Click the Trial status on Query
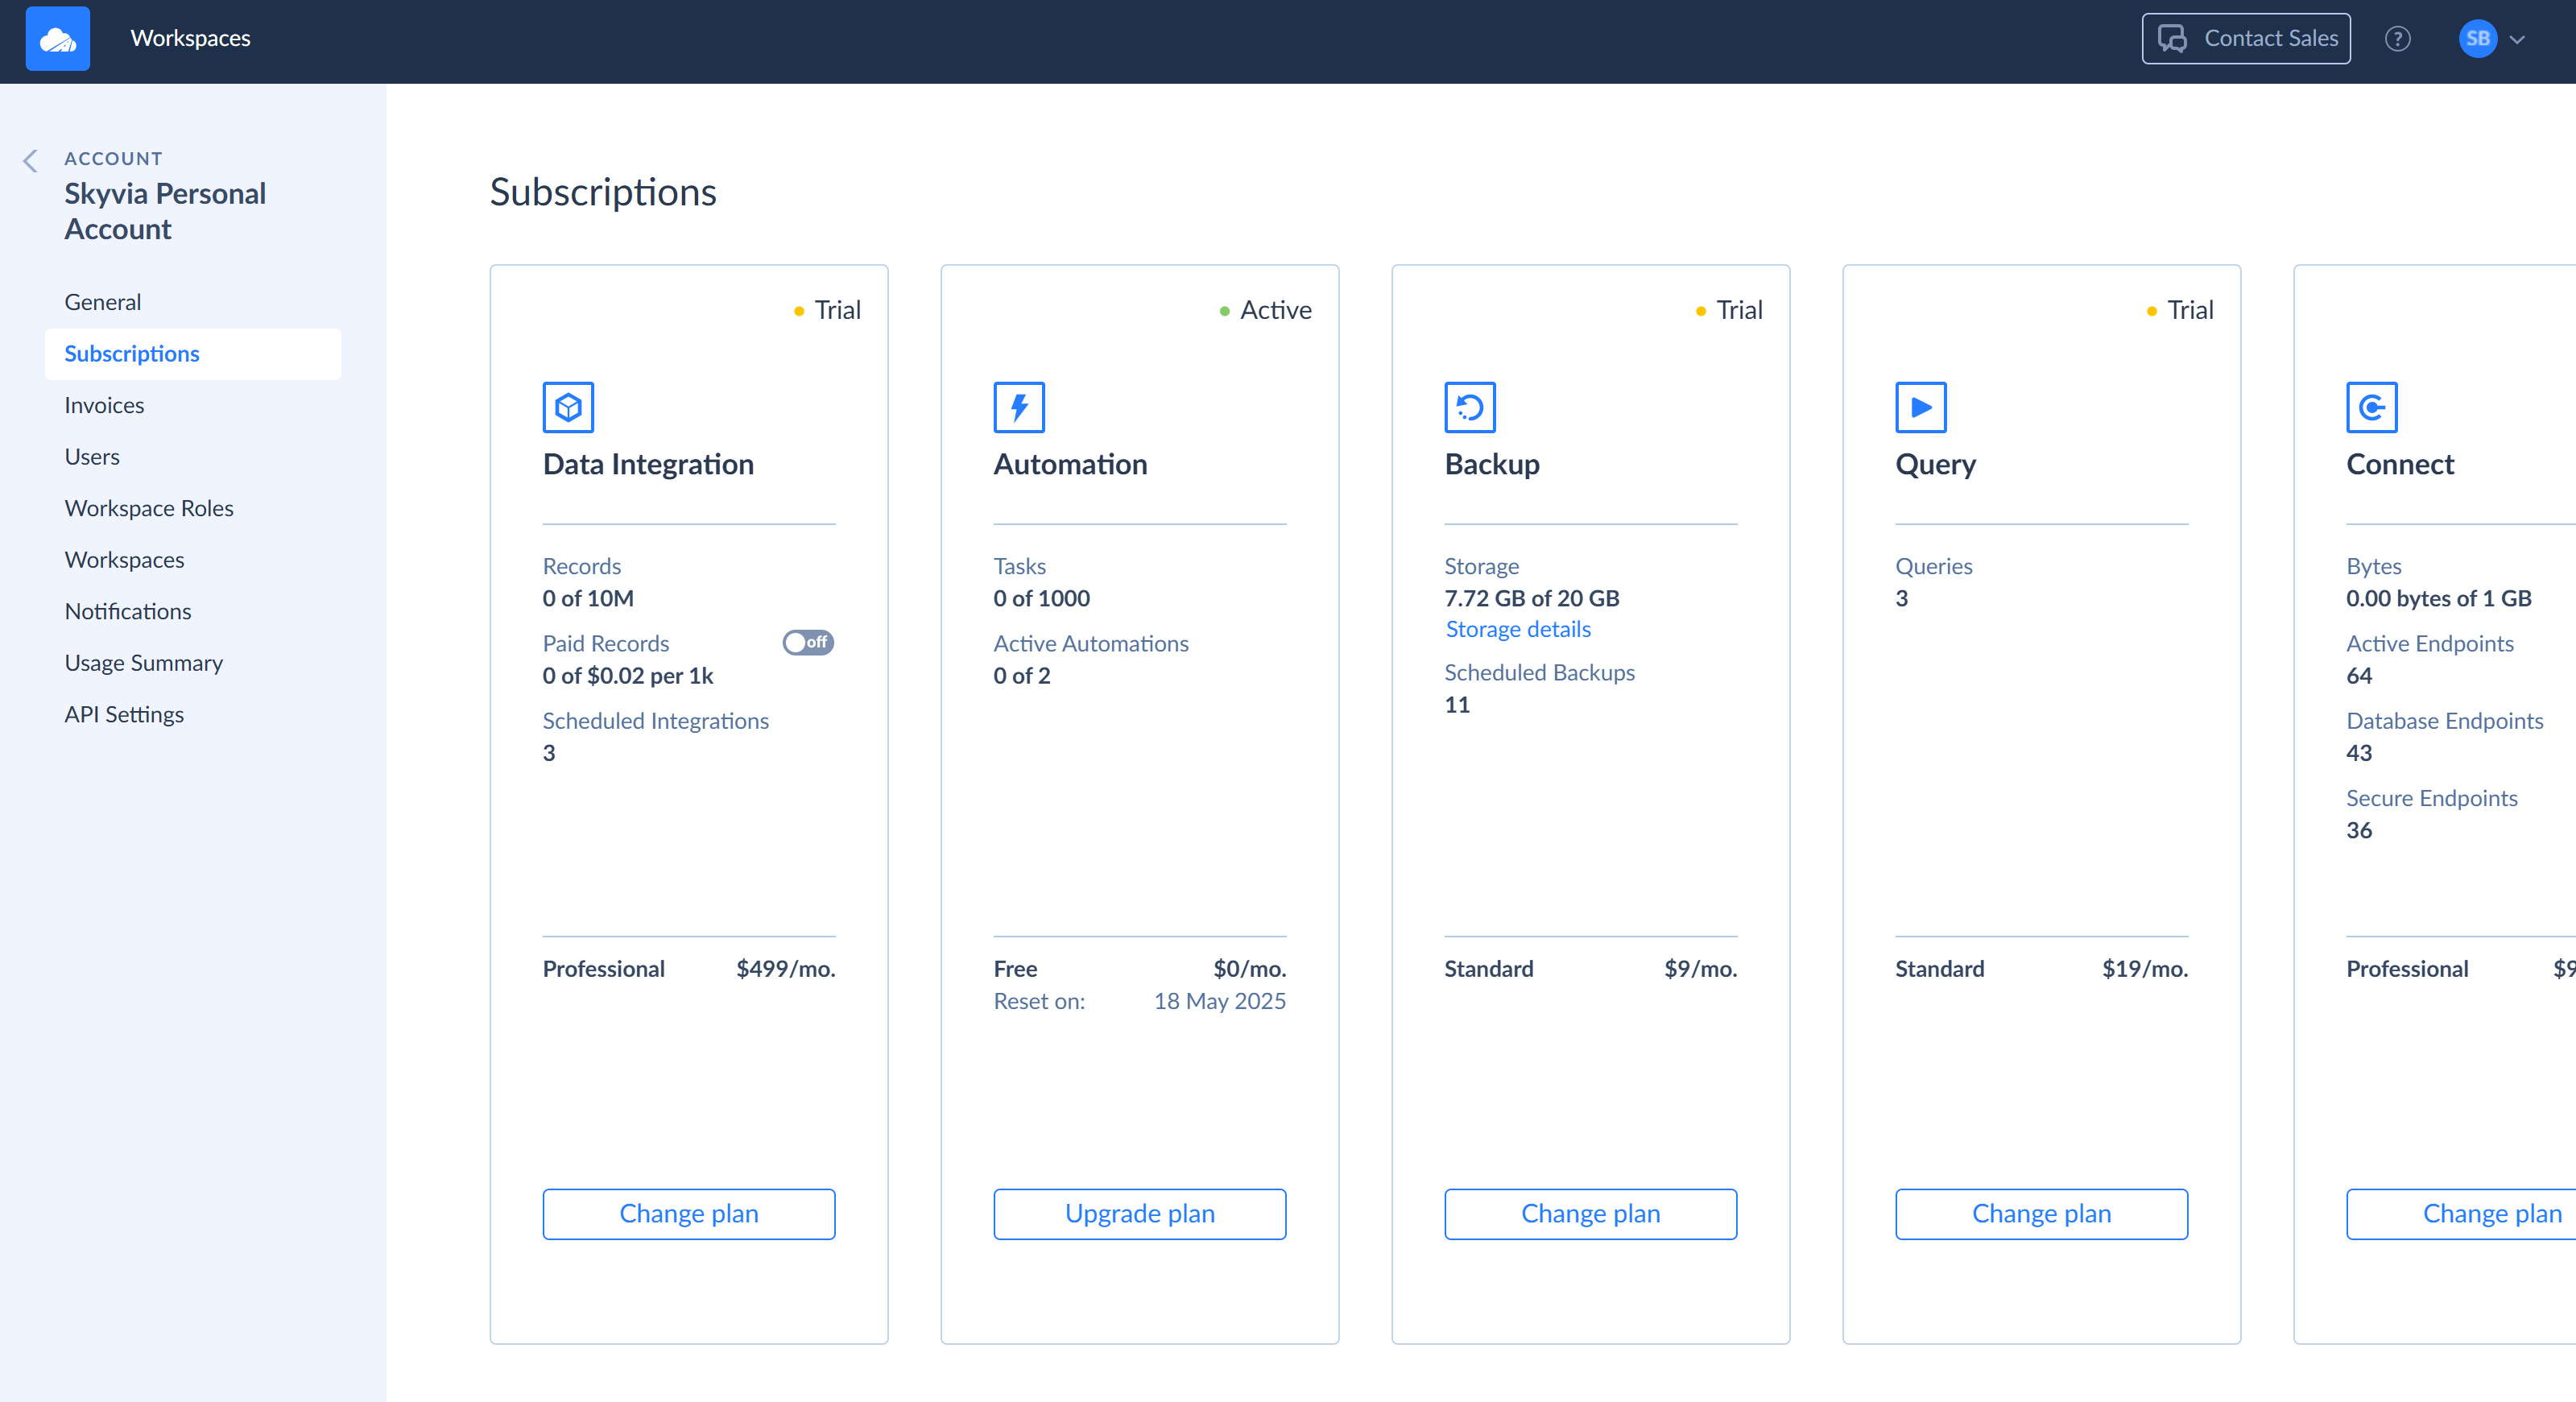The height and width of the screenshot is (1402, 2576). 2190,310
